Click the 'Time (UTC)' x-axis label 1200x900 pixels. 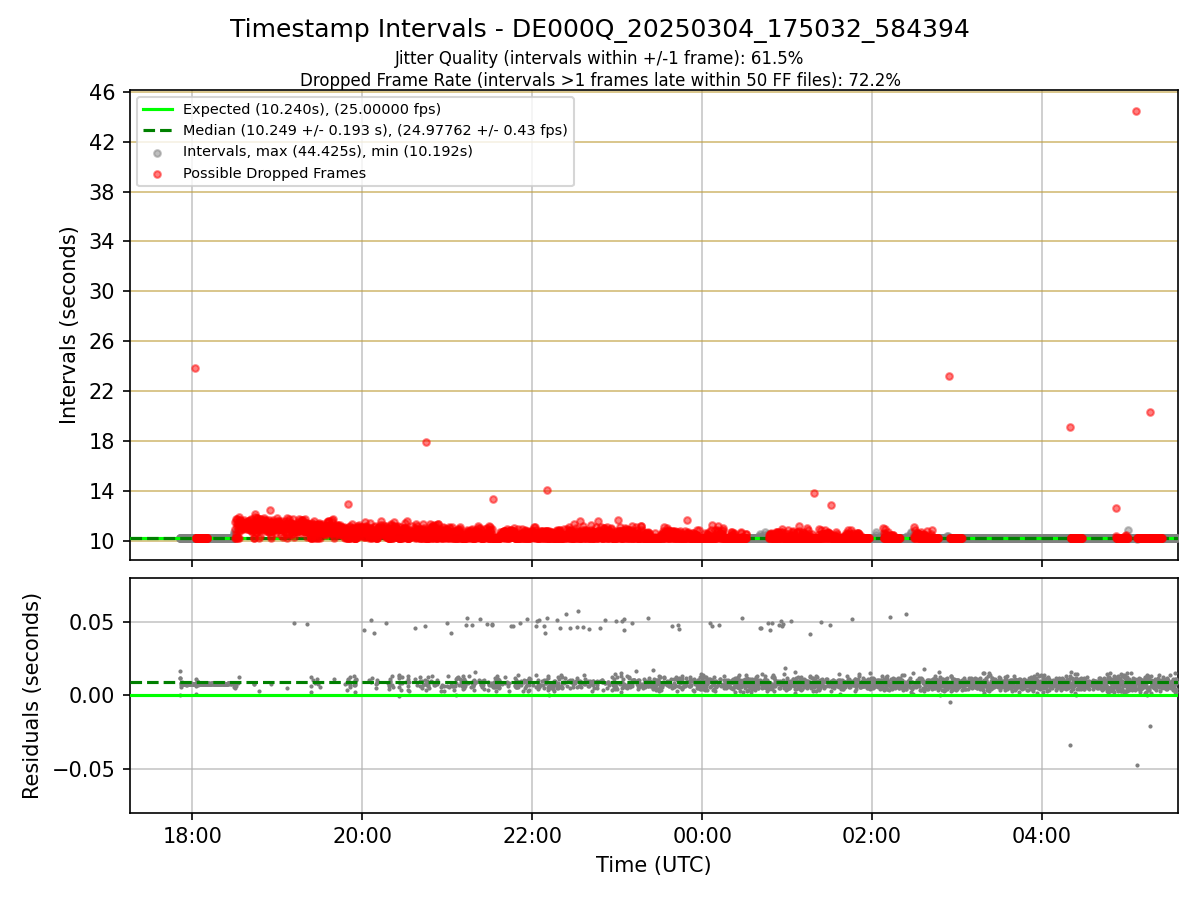(x=653, y=865)
